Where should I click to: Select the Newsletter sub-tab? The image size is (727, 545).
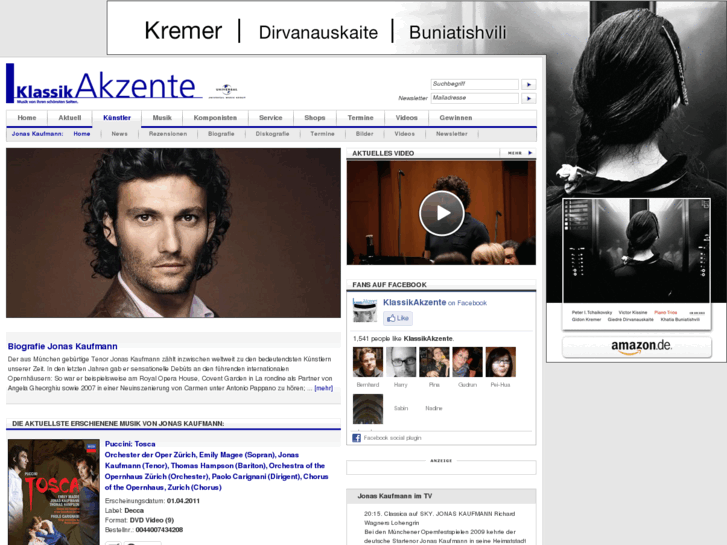tap(452, 134)
